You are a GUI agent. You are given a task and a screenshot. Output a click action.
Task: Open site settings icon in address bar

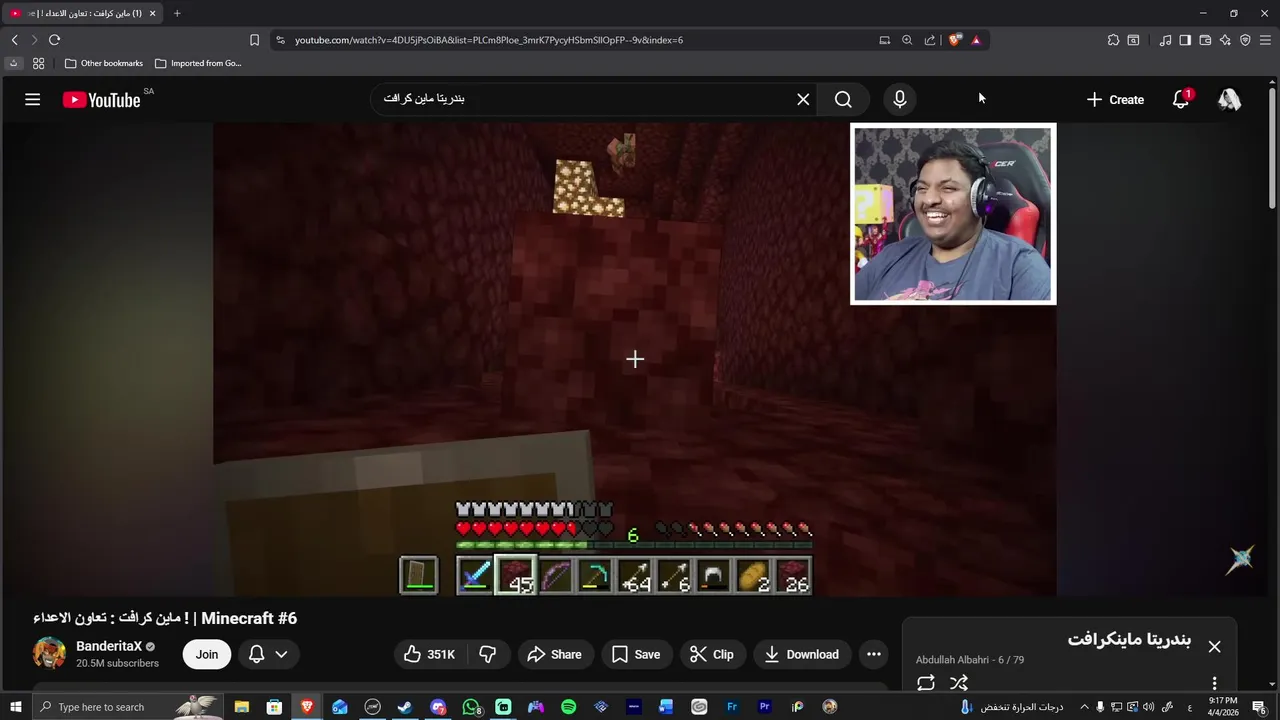tap(280, 40)
